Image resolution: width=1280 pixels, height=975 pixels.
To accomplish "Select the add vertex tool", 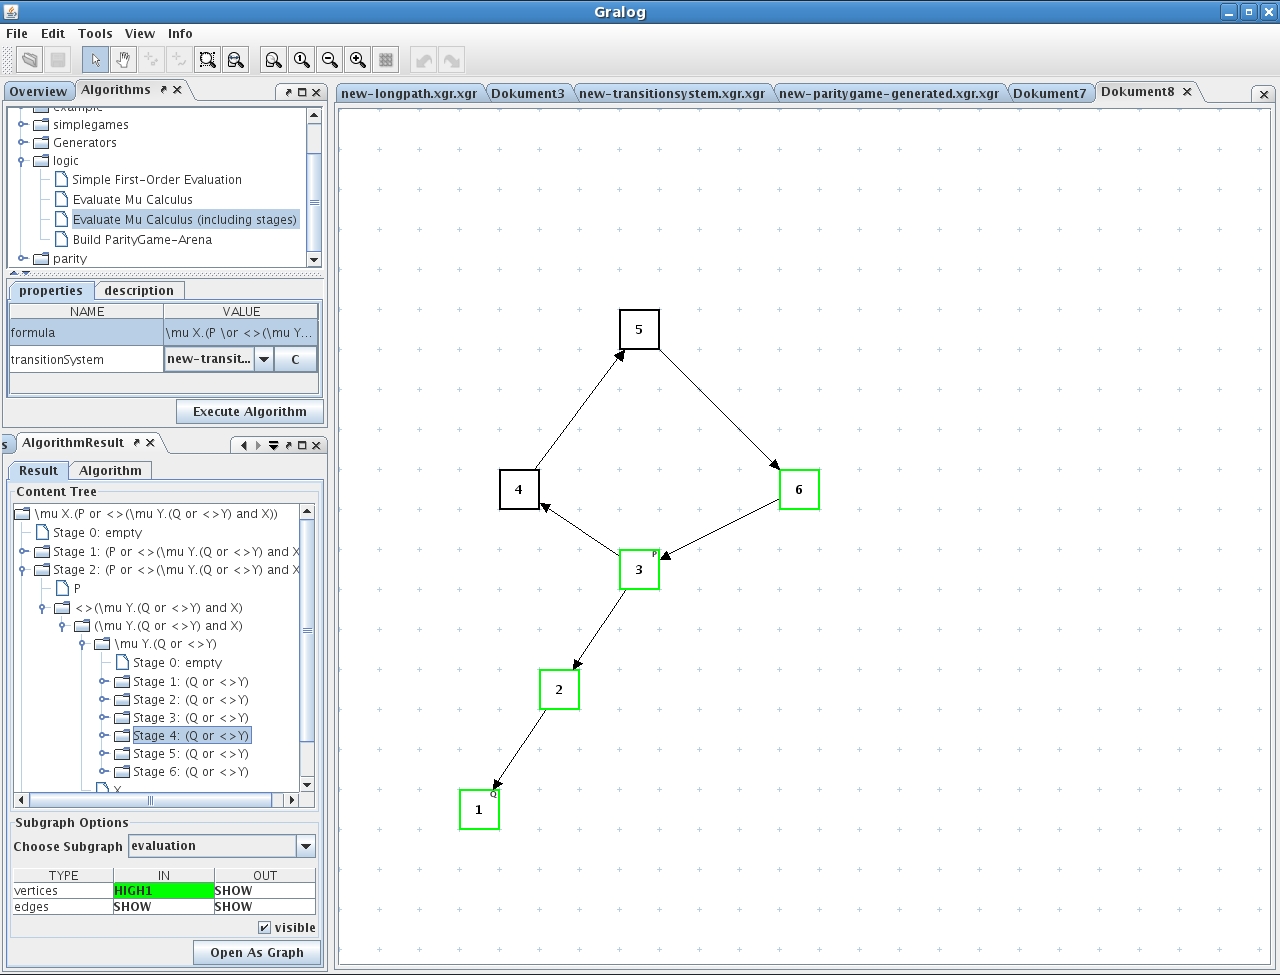I will 151,60.
